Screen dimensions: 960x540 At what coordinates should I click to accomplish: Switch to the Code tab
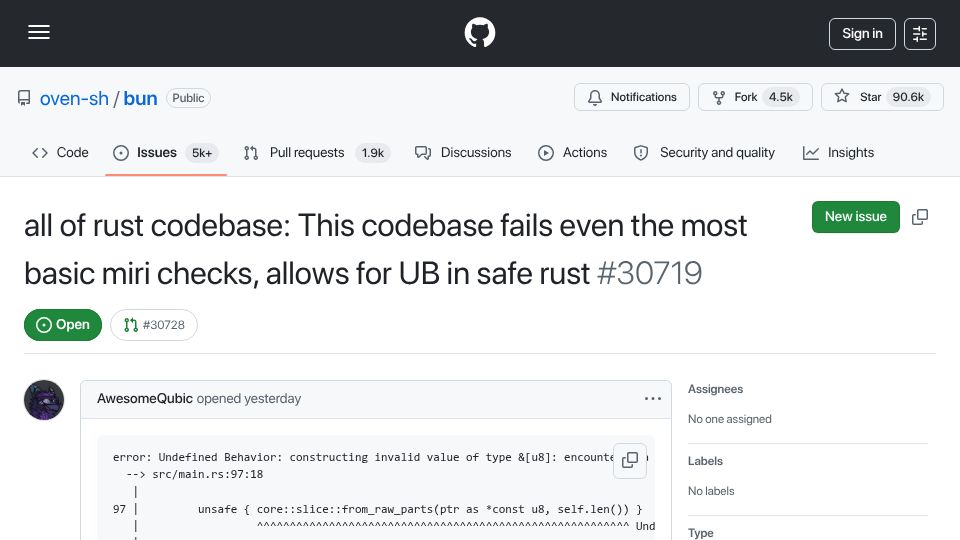point(60,152)
